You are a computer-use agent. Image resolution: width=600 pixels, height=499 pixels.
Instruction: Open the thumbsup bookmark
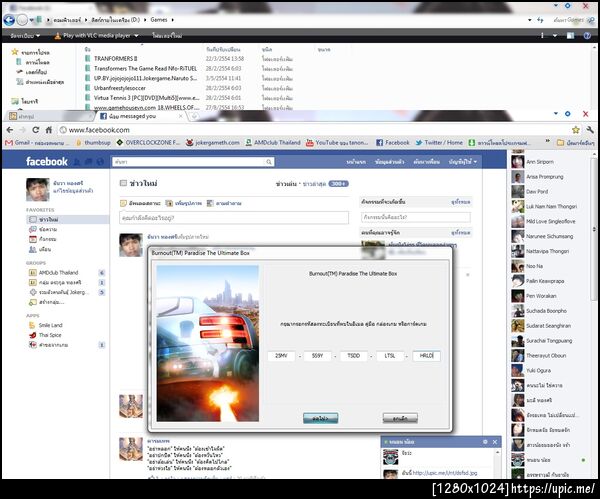94,143
